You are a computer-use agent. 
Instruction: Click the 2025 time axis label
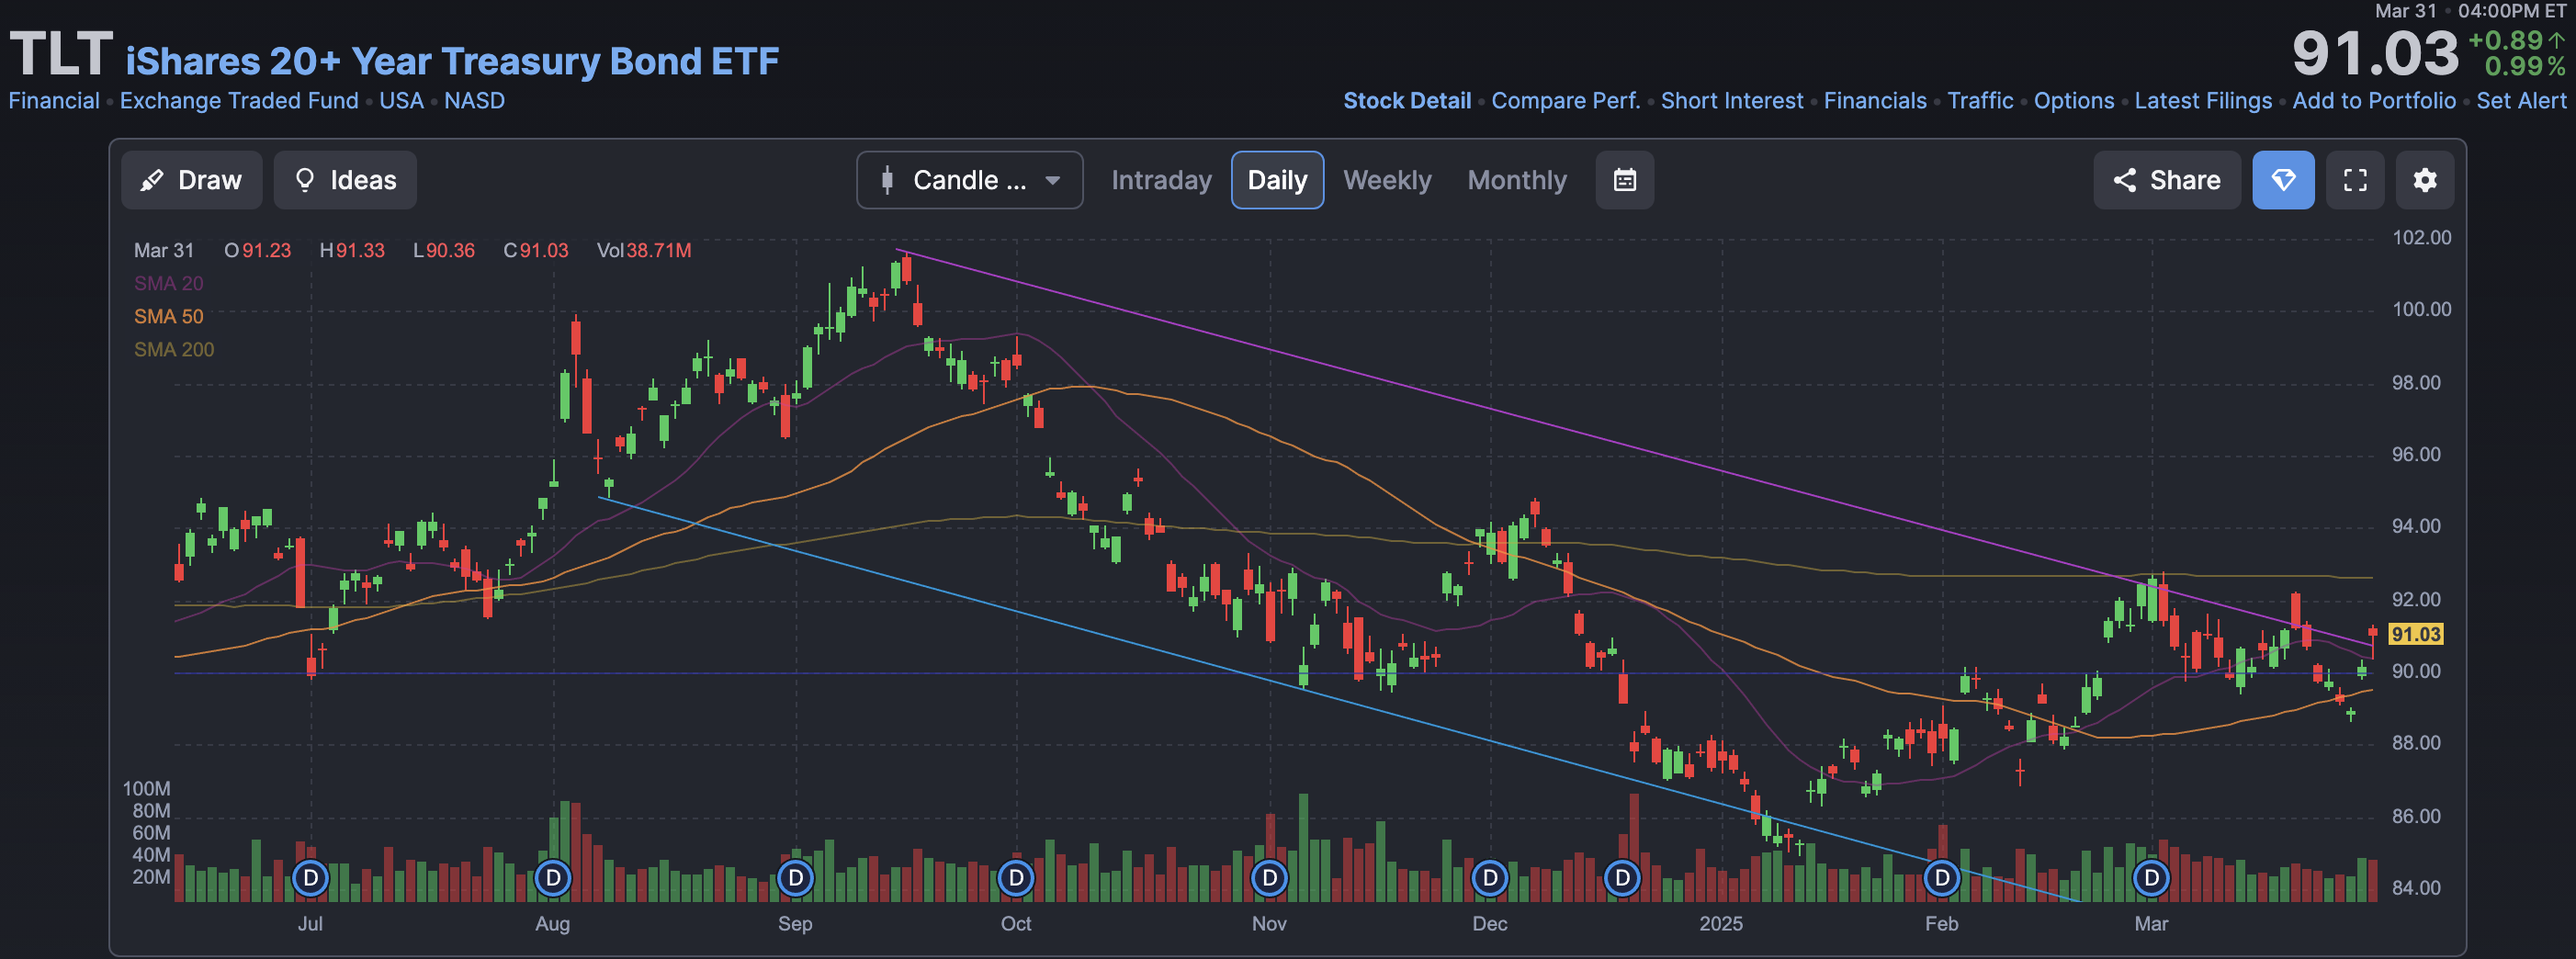(1721, 924)
